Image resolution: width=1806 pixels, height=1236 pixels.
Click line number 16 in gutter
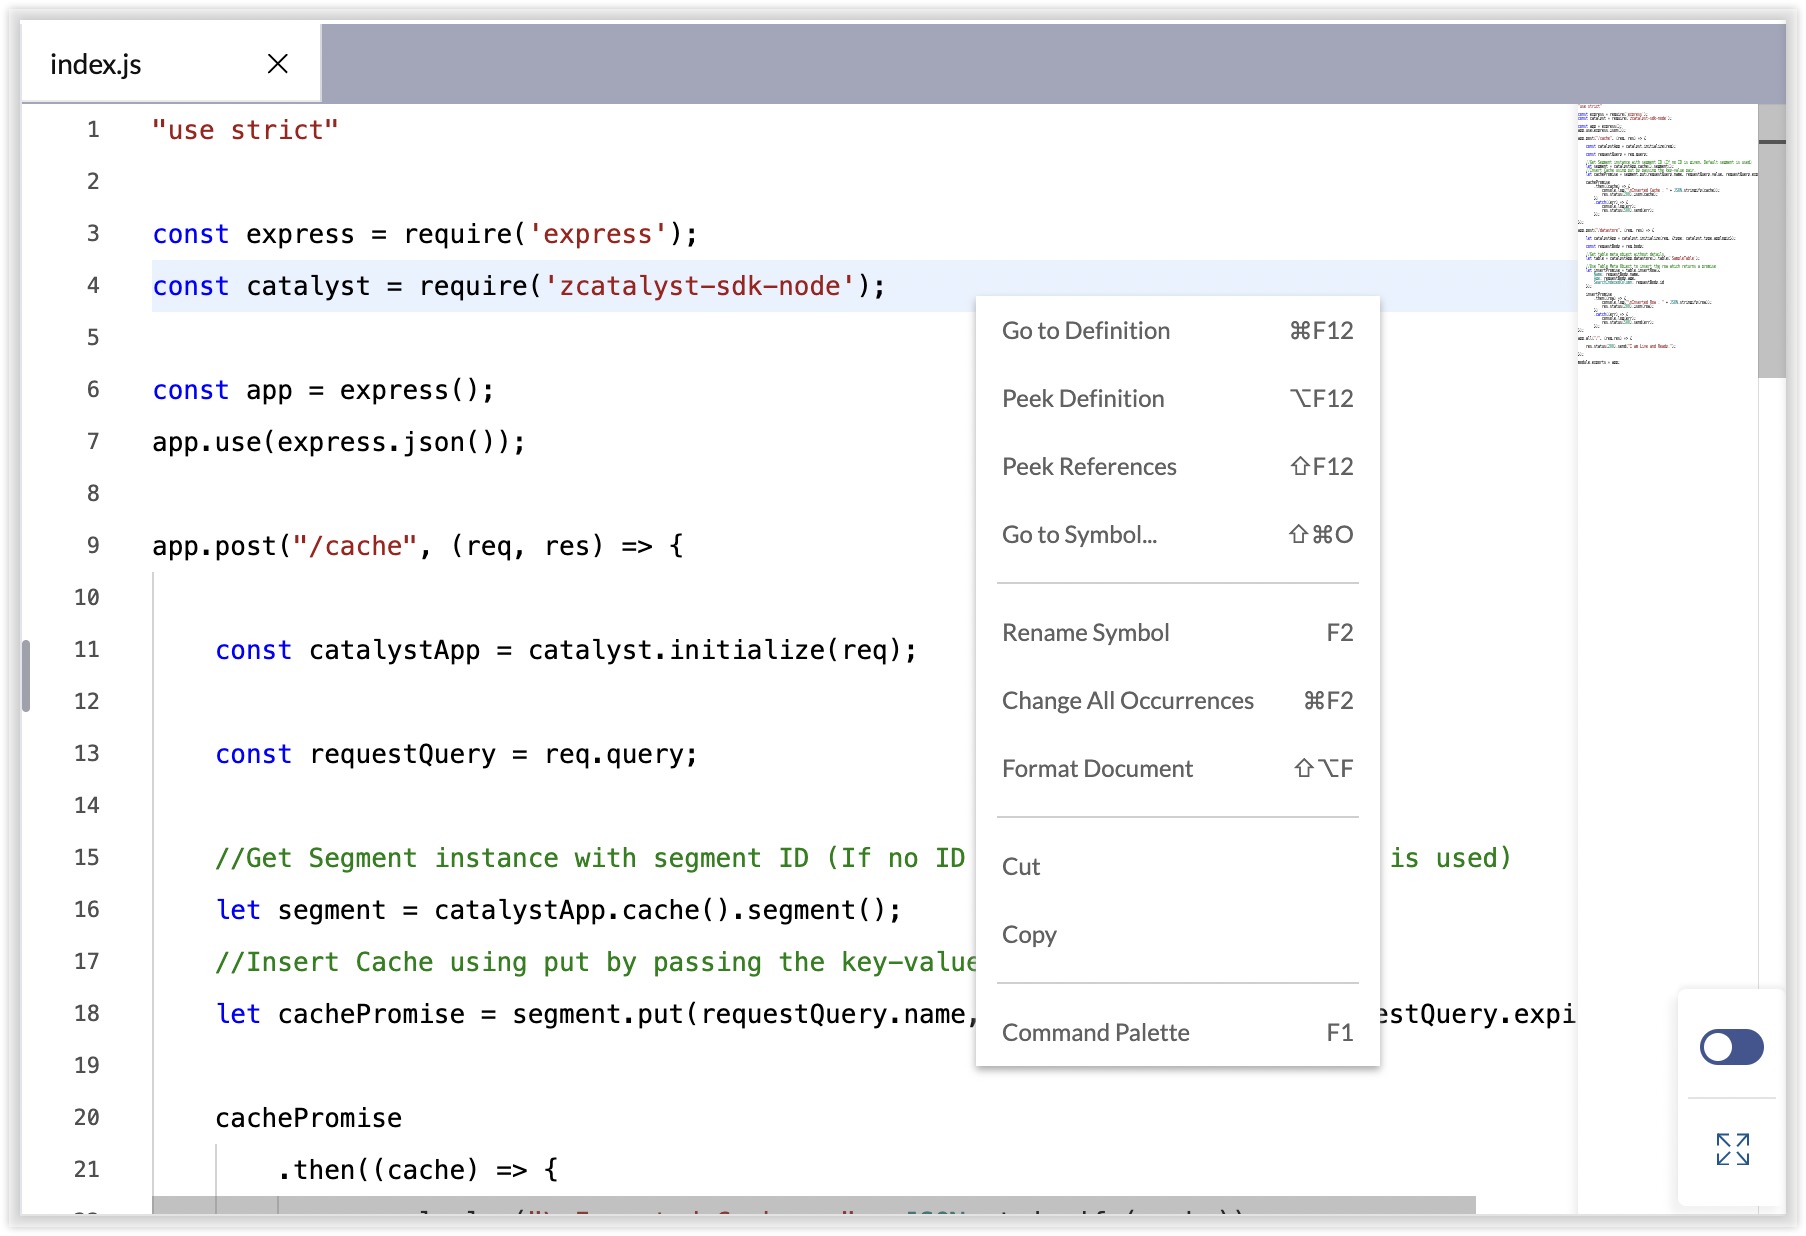(87, 910)
